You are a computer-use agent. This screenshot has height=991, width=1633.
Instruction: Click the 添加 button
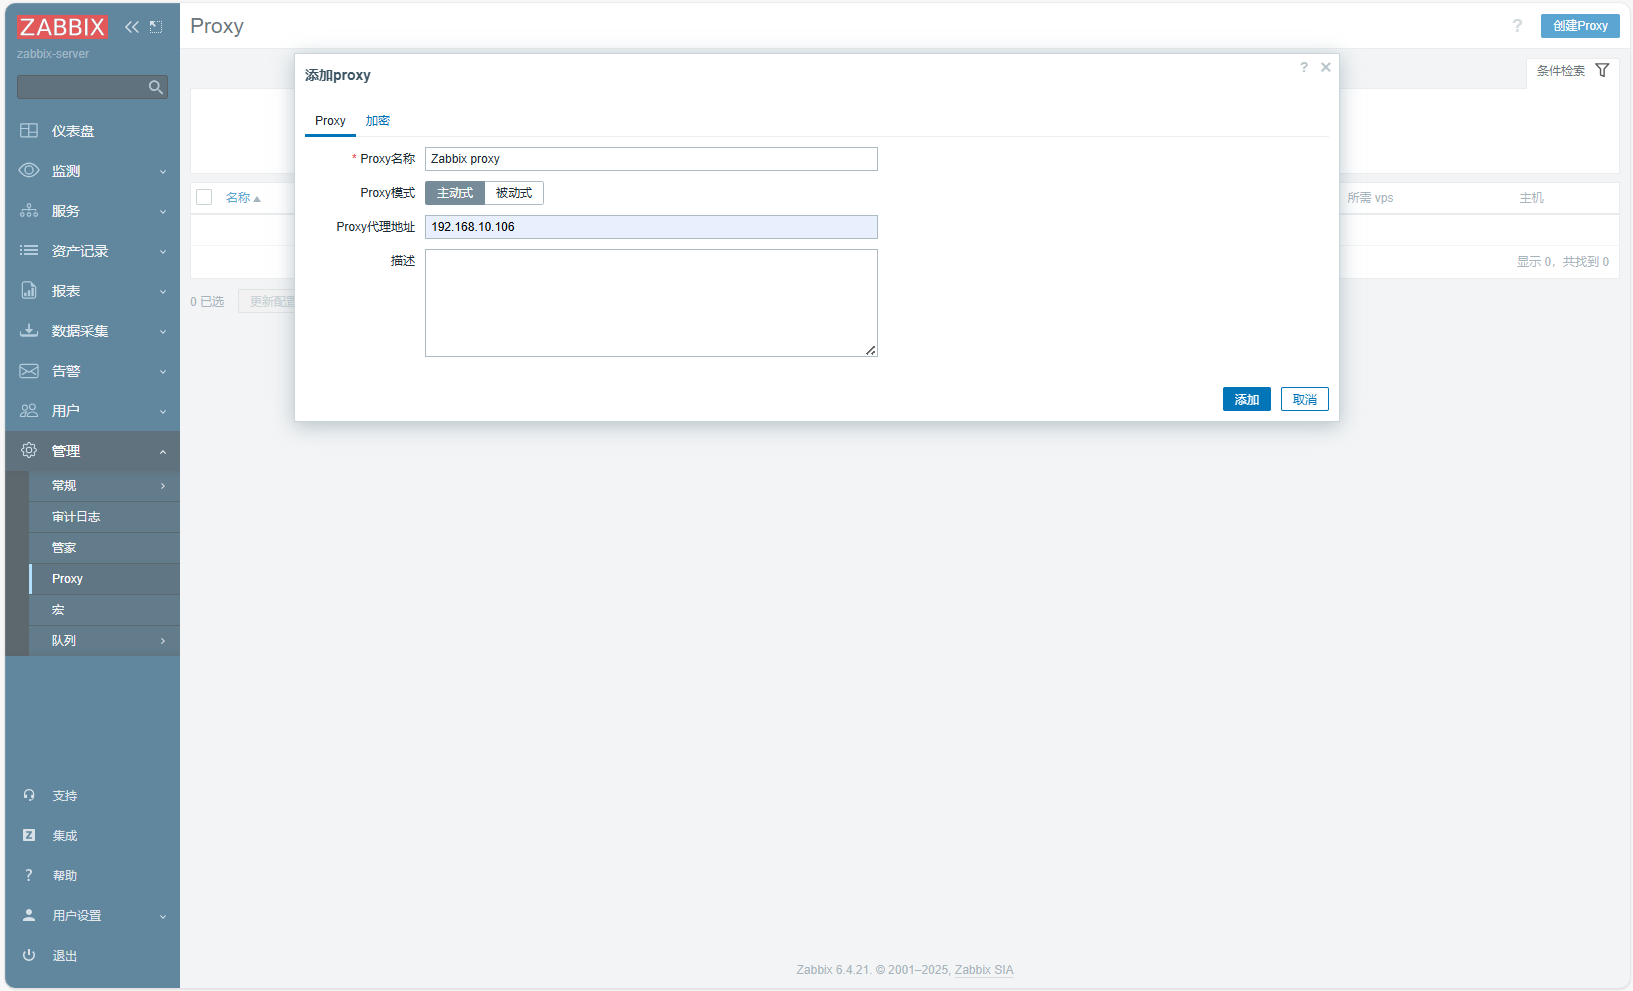(1246, 399)
